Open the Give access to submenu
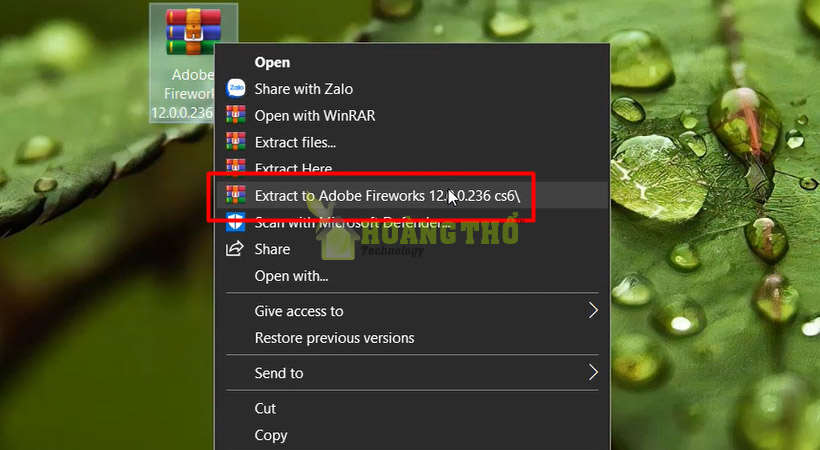Screen dimensions: 820x450 (412, 311)
